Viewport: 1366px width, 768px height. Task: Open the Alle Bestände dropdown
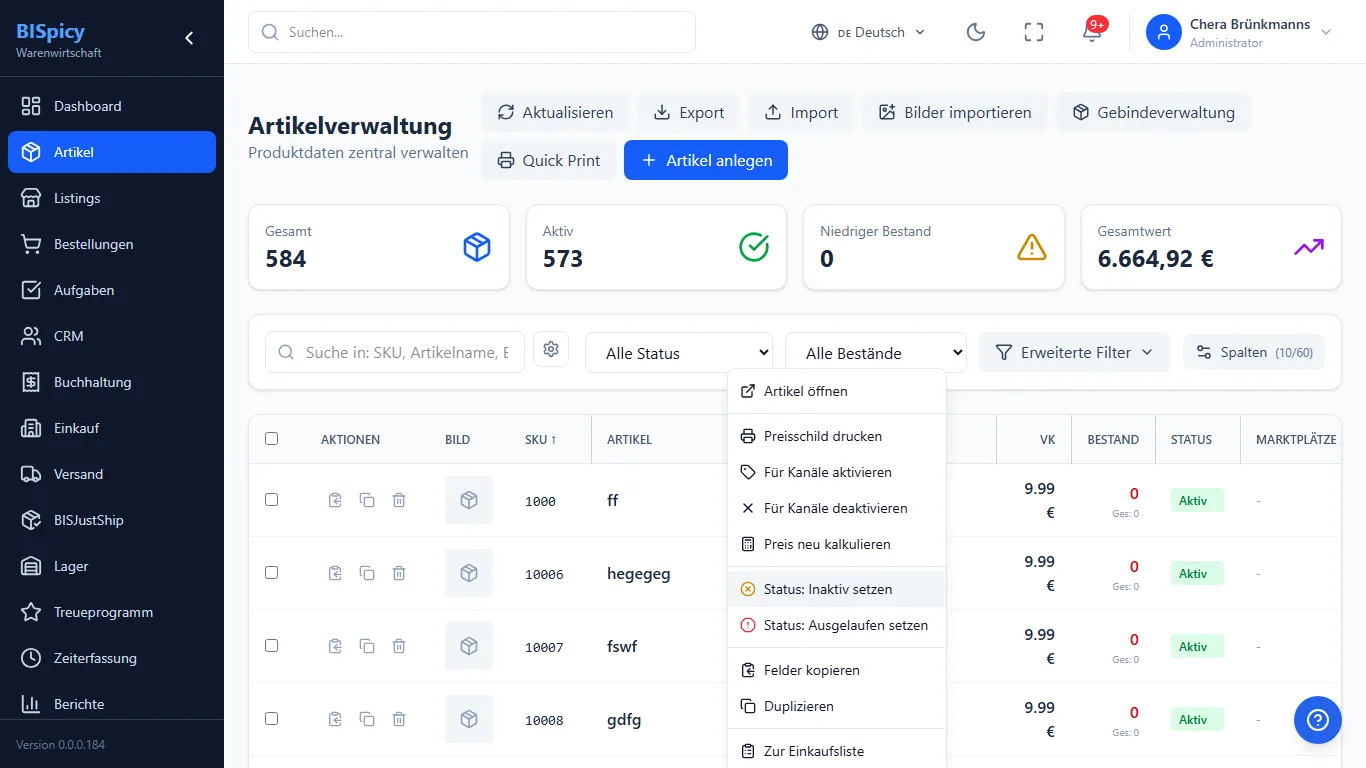(876, 353)
